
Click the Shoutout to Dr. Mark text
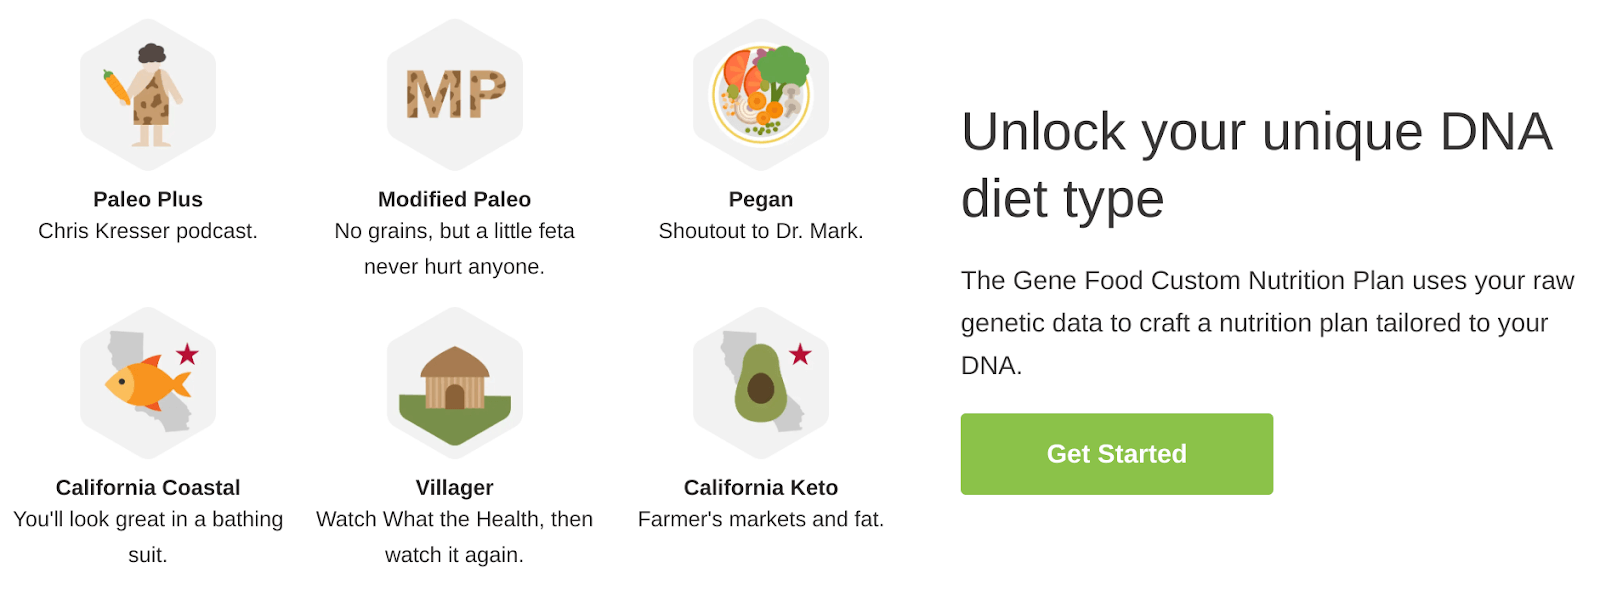pos(760,231)
